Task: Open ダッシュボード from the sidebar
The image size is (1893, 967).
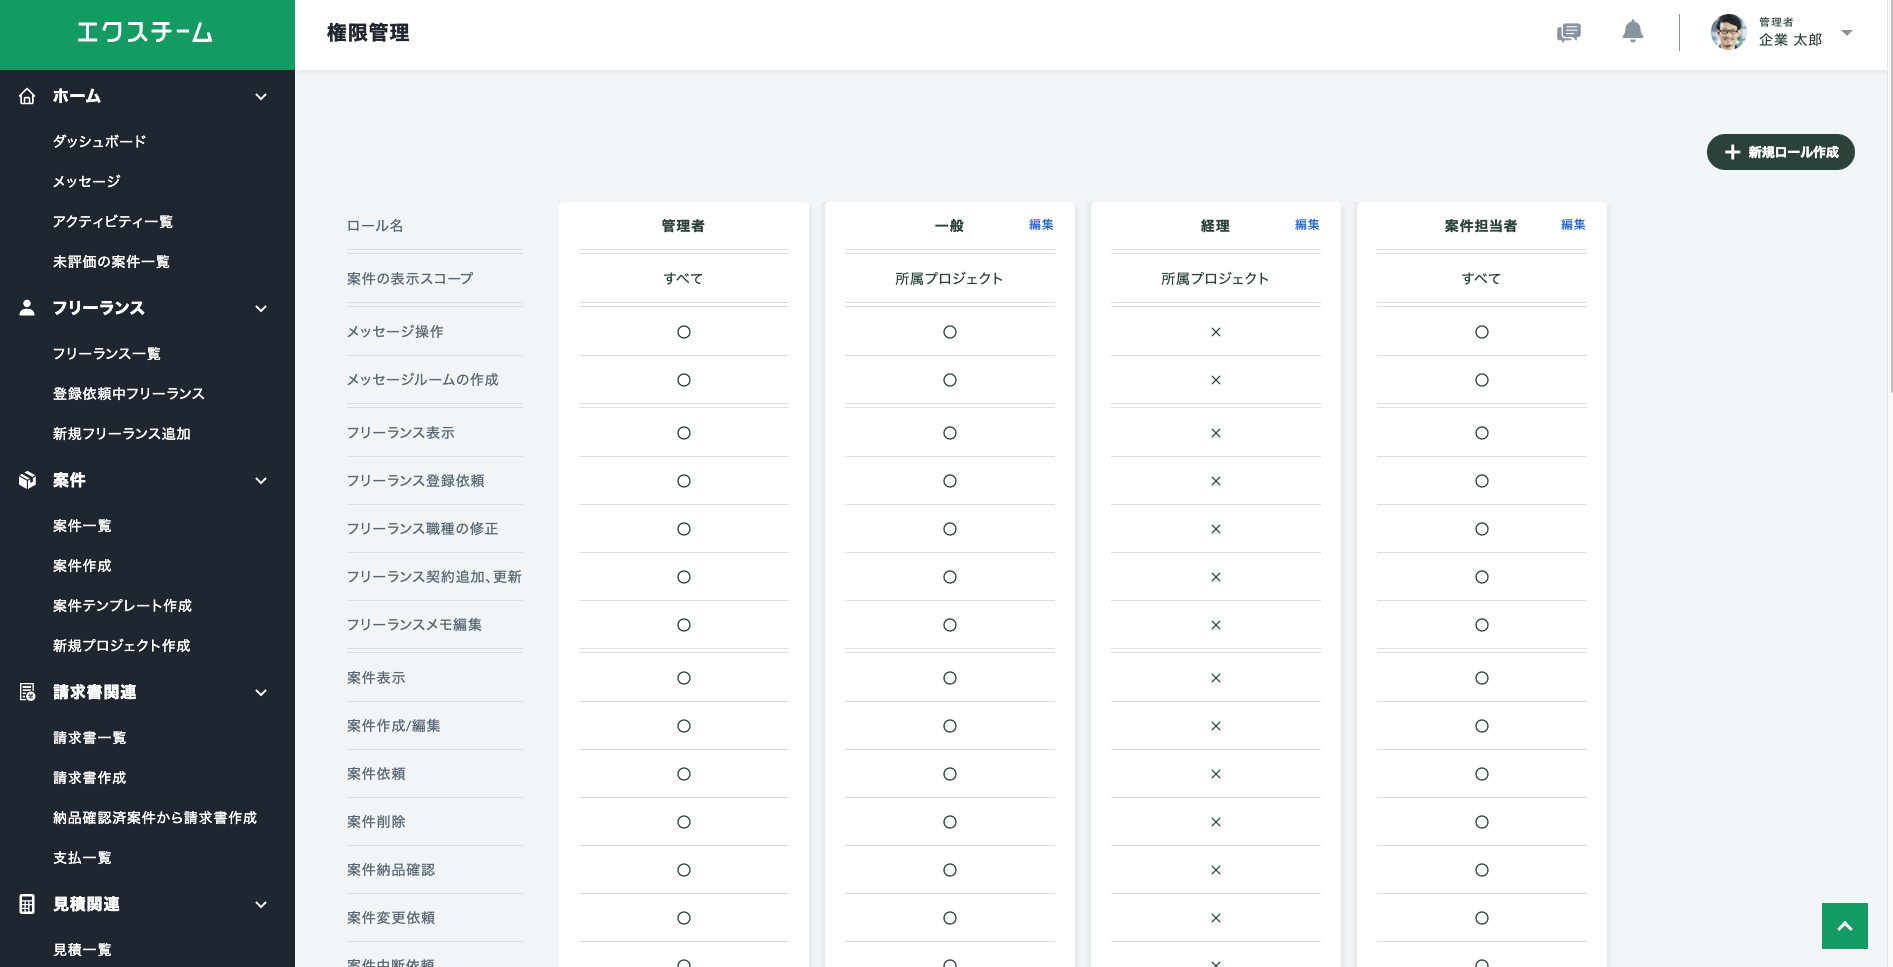Action: click(99, 142)
